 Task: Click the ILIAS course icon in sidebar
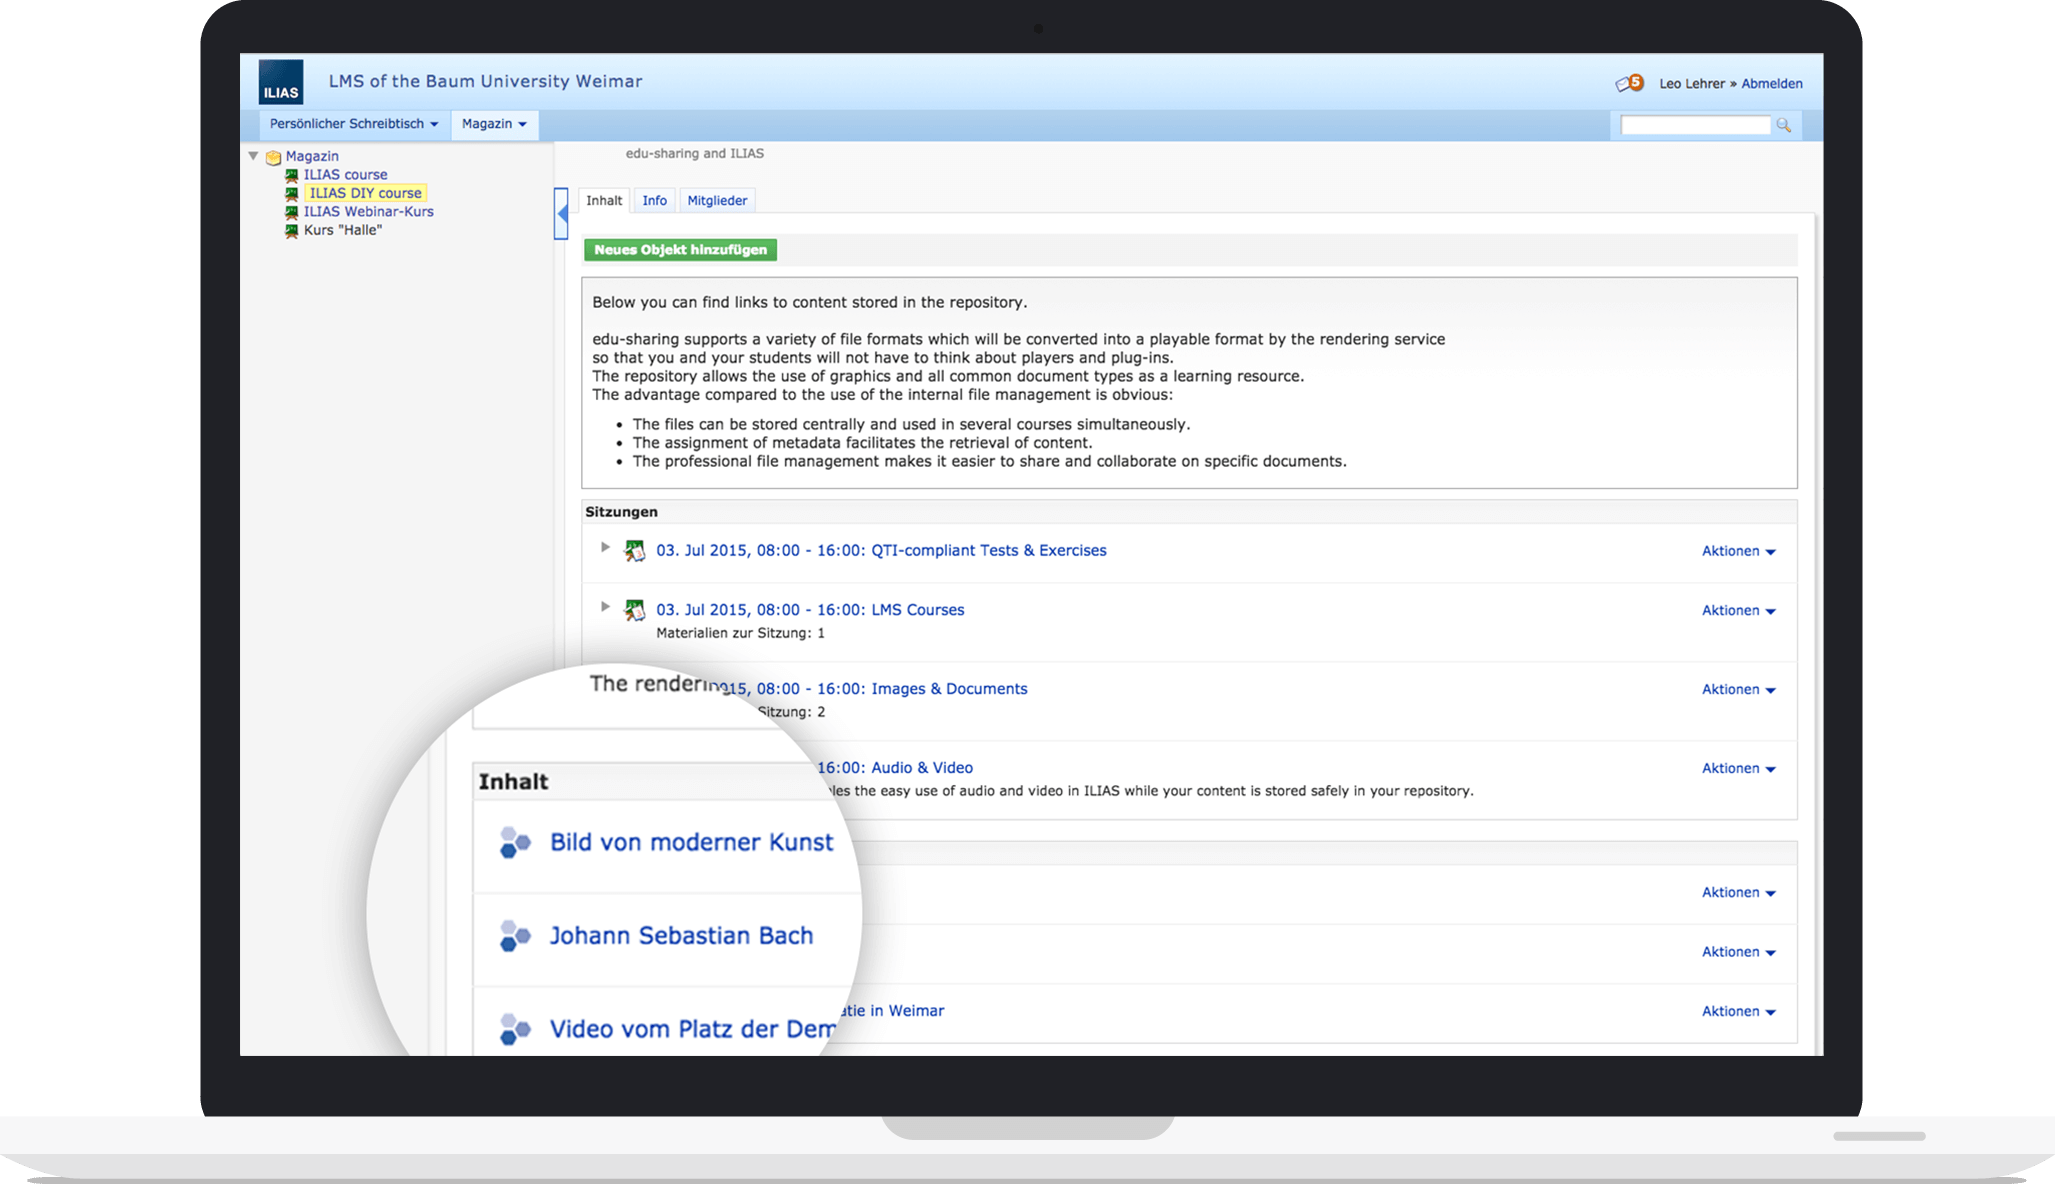[x=292, y=174]
